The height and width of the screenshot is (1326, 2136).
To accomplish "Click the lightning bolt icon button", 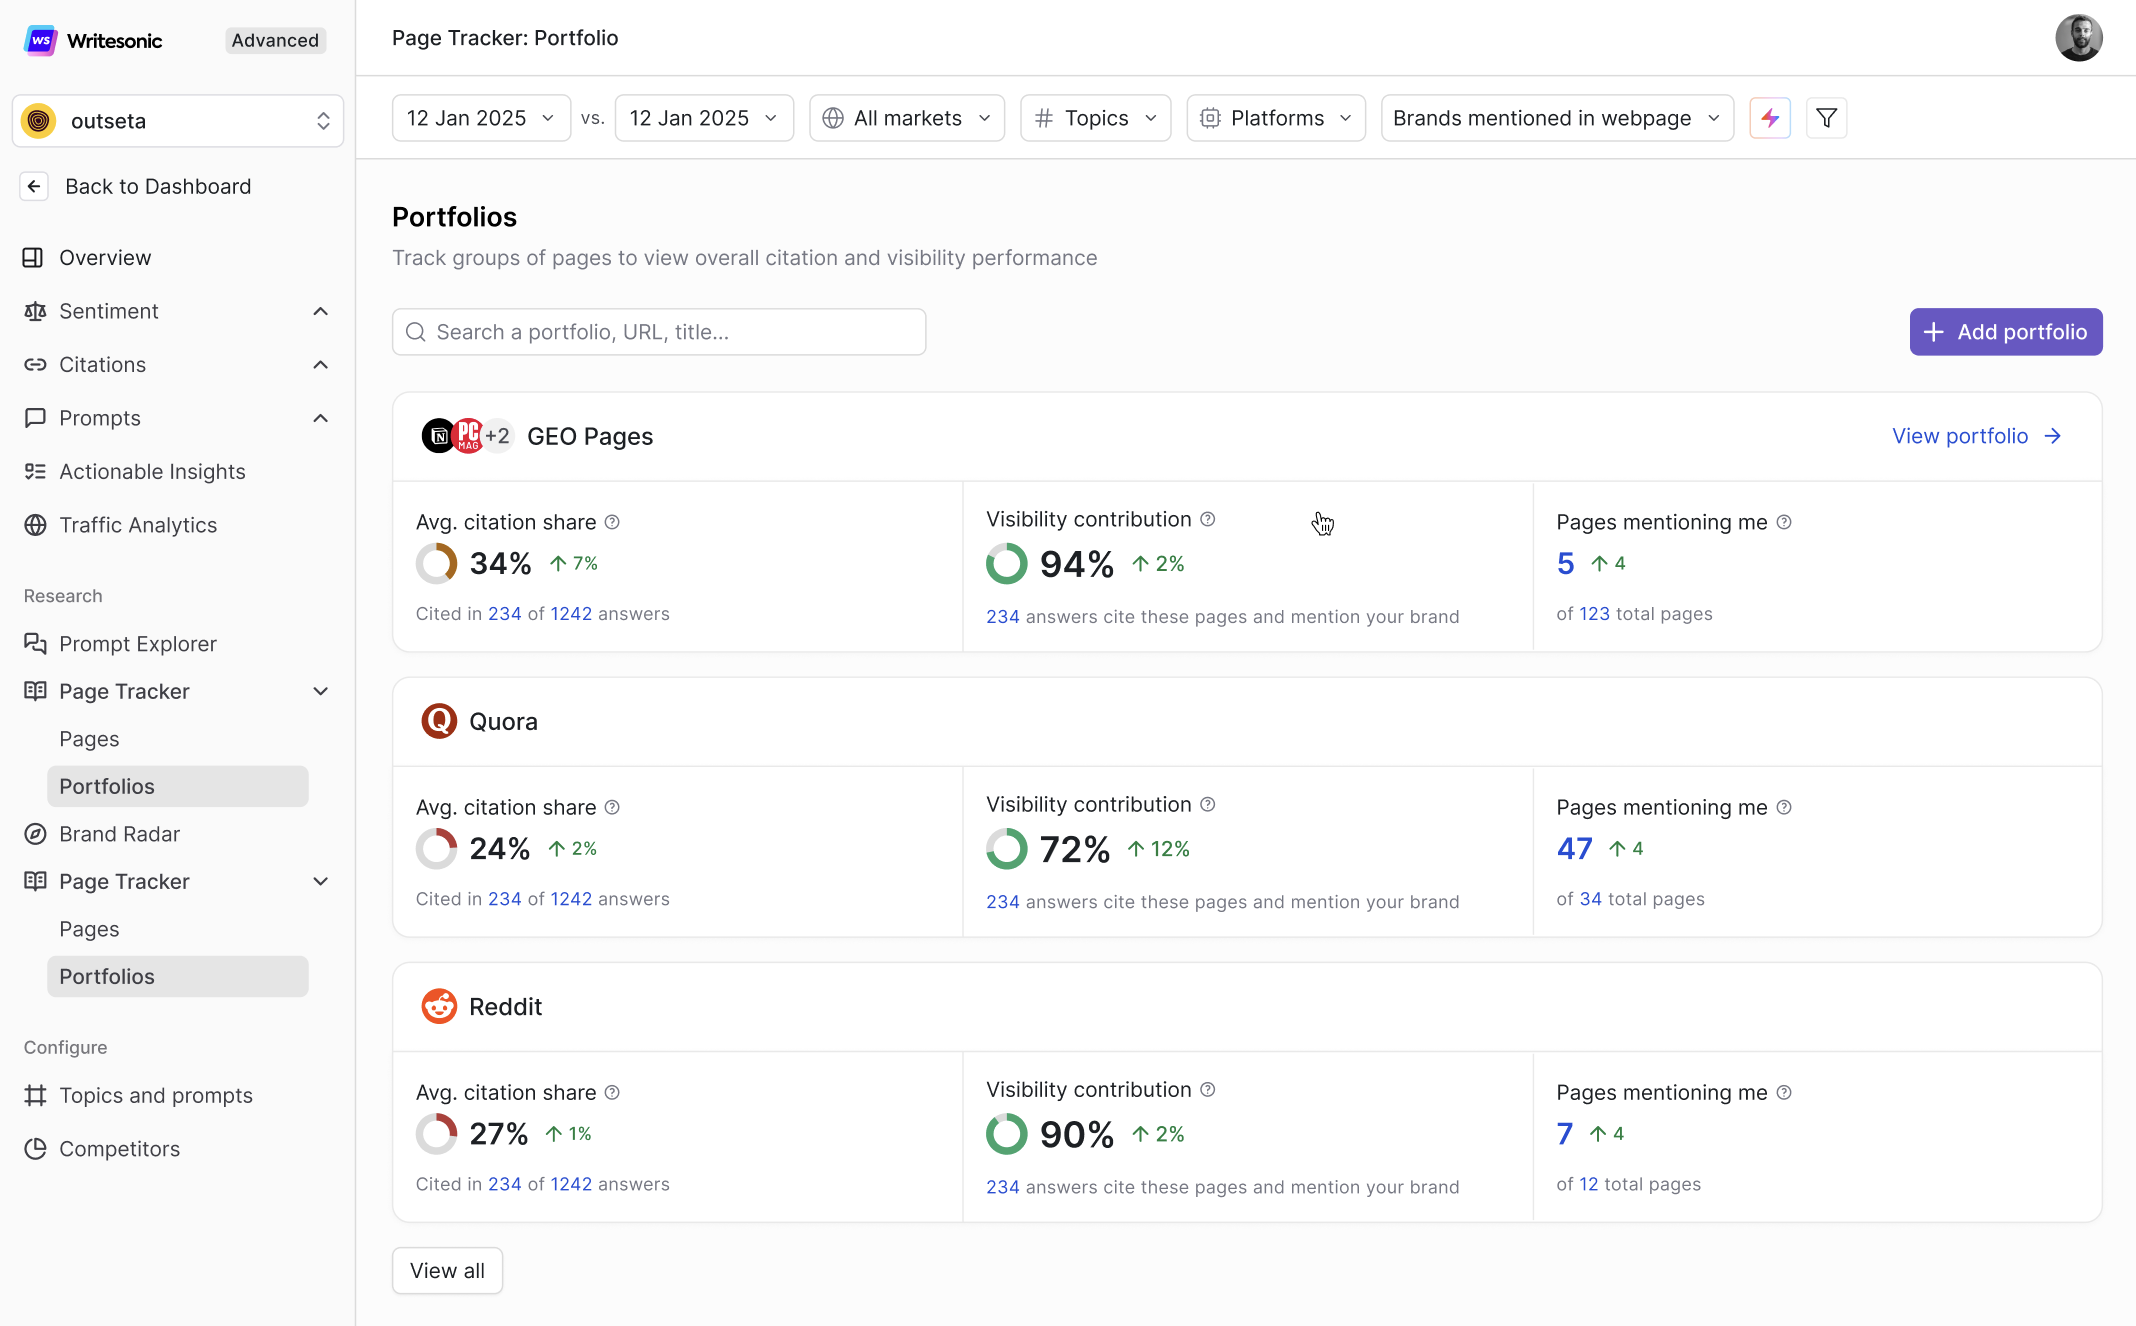I will (x=1769, y=118).
